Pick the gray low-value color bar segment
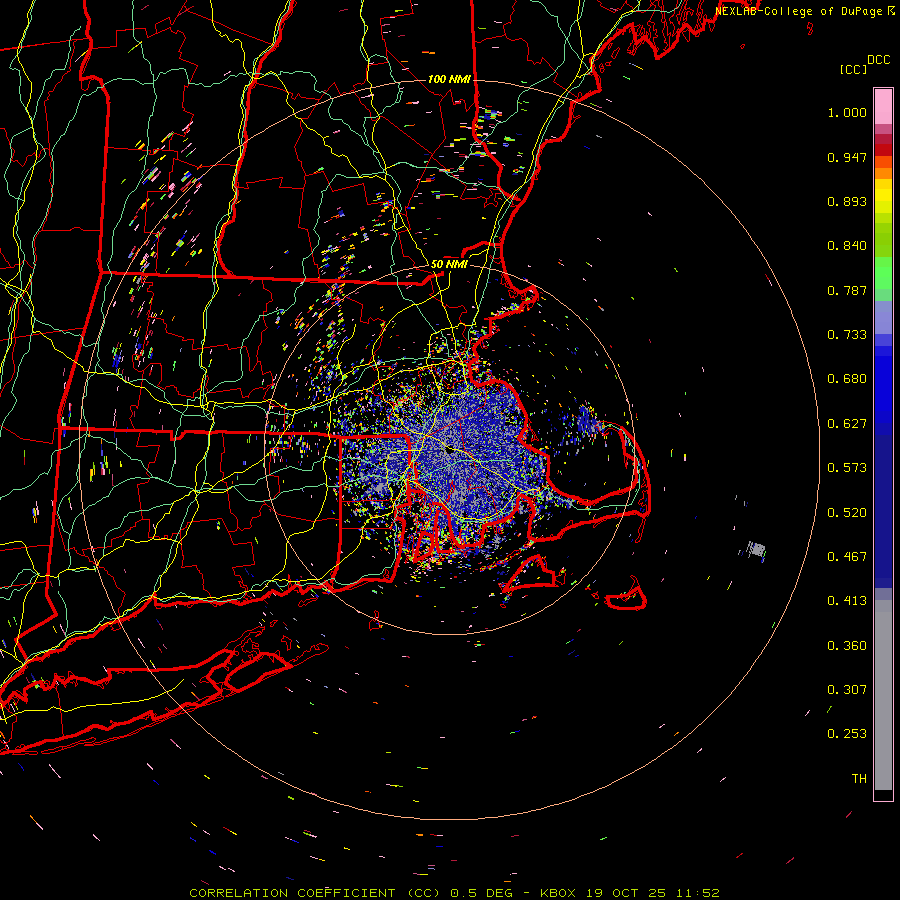The image size is (900, 900). (883, 695)
